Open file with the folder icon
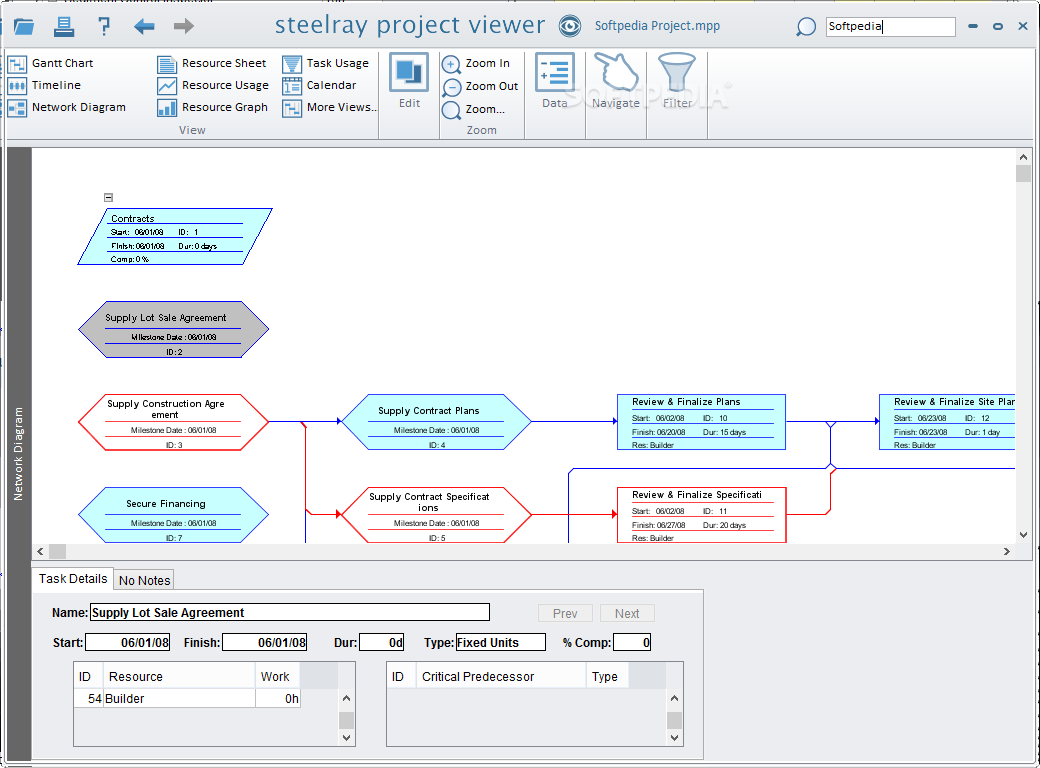 coord(23,27)
